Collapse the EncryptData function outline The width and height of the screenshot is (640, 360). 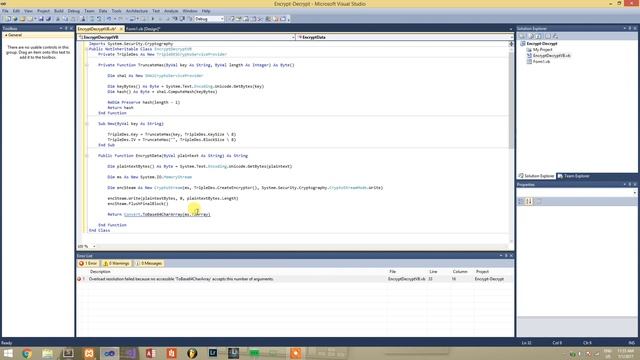pos(86,156)
